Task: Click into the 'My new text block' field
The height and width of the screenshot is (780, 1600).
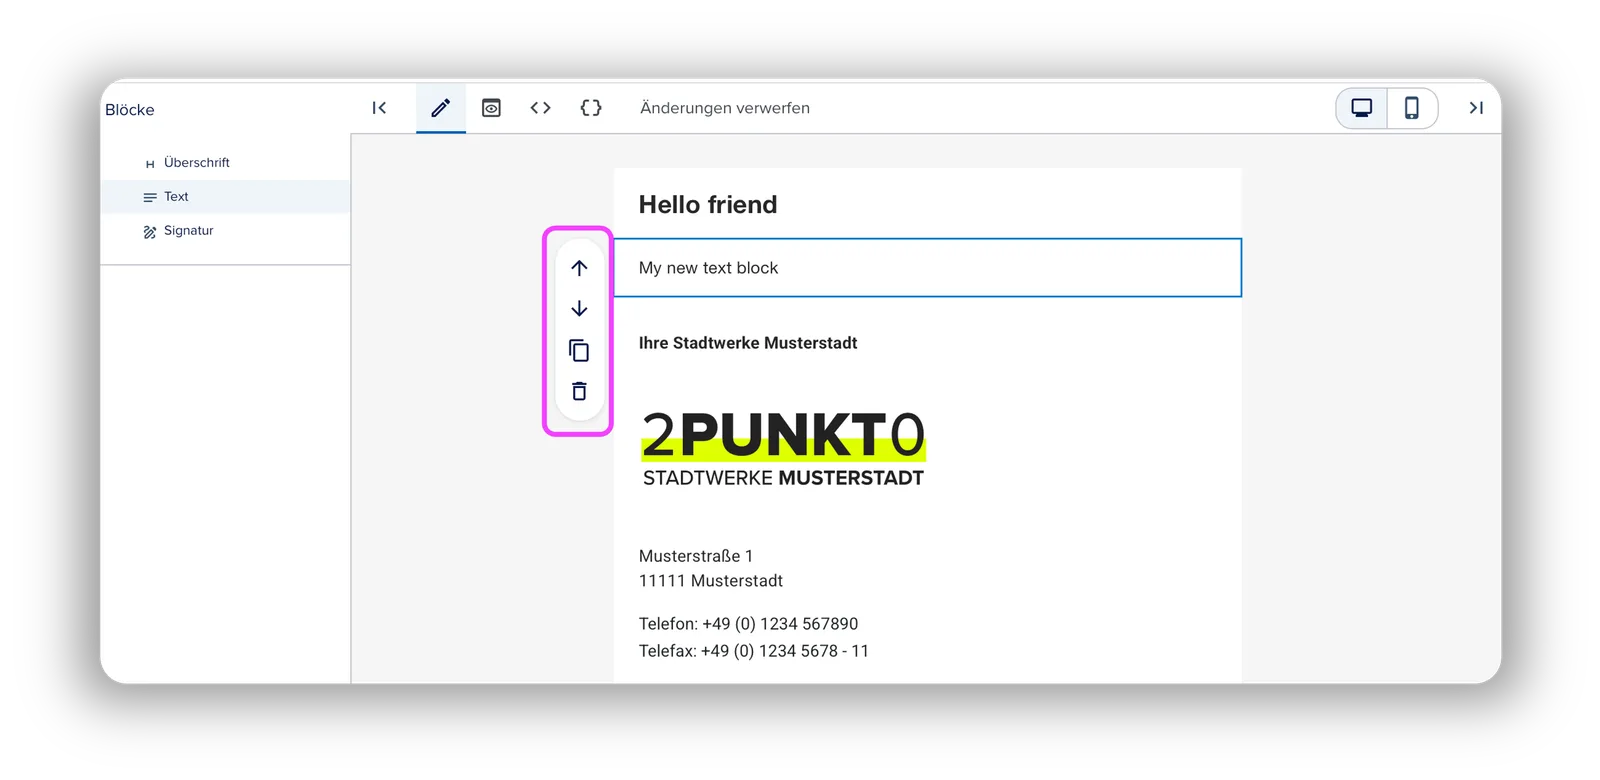Action: [927, 268]
